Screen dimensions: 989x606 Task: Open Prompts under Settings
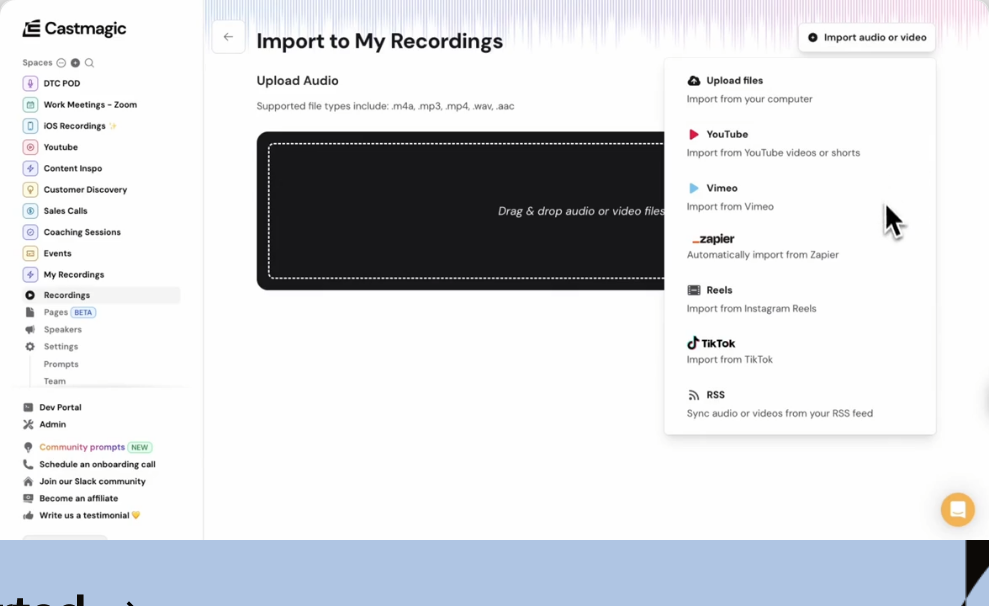pos(61,364)
